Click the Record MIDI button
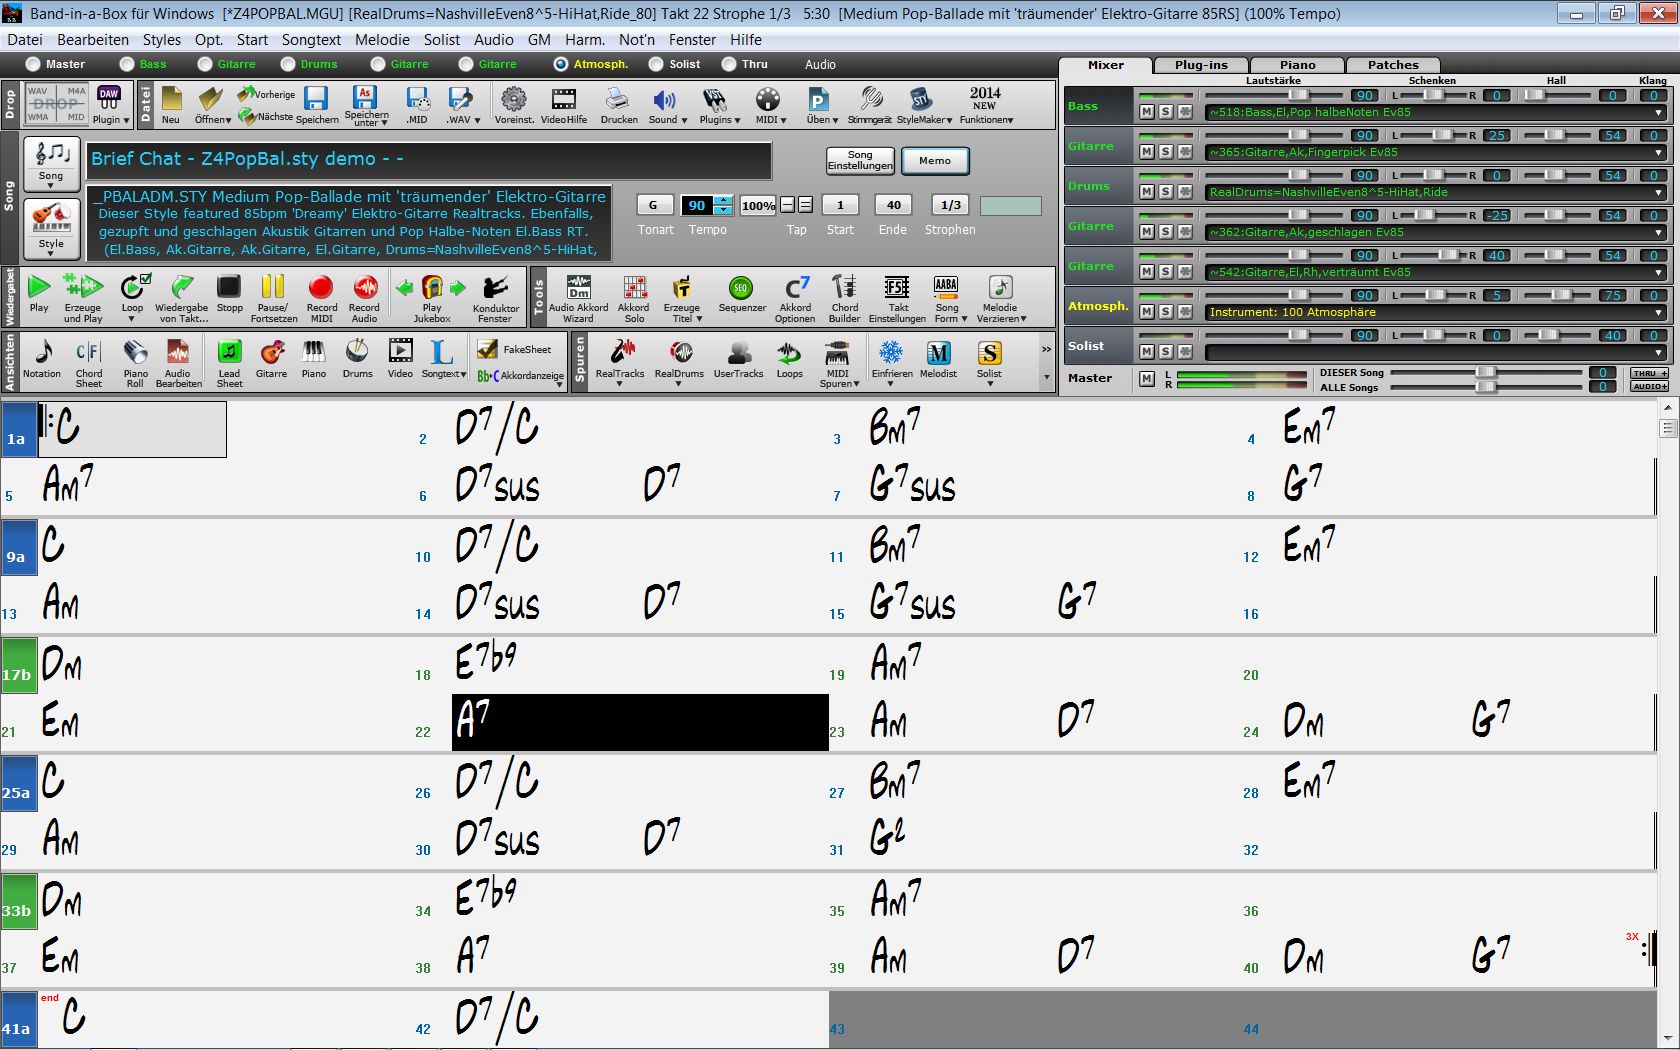 [321, 298]
